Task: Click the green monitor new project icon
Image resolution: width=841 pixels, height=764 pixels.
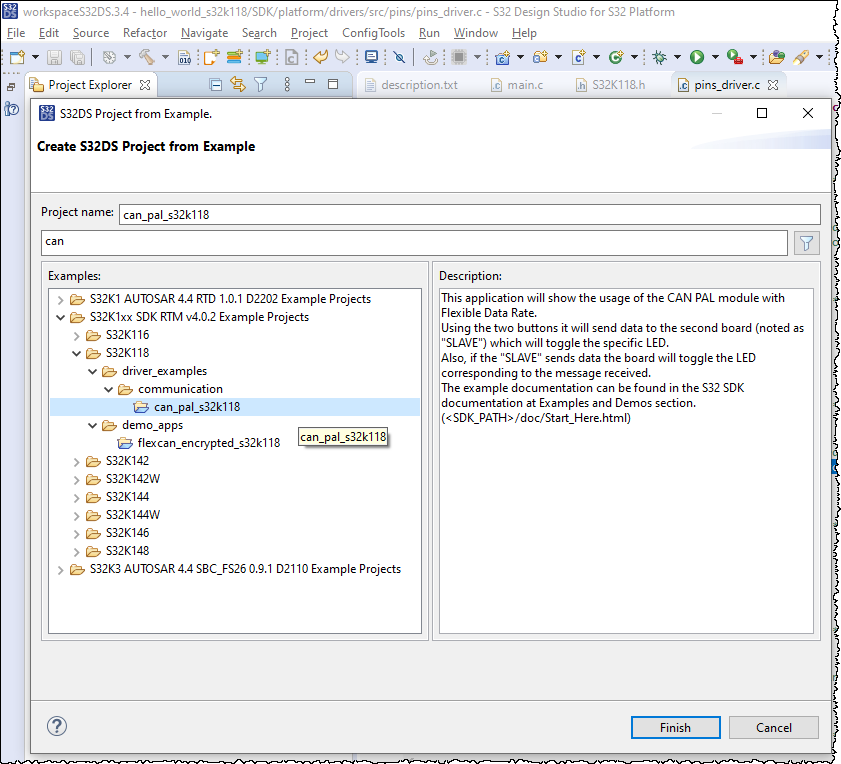Action: 263,57
